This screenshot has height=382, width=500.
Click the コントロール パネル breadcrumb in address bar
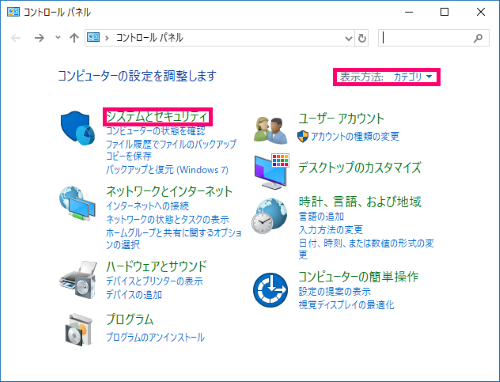coord(149,38)
